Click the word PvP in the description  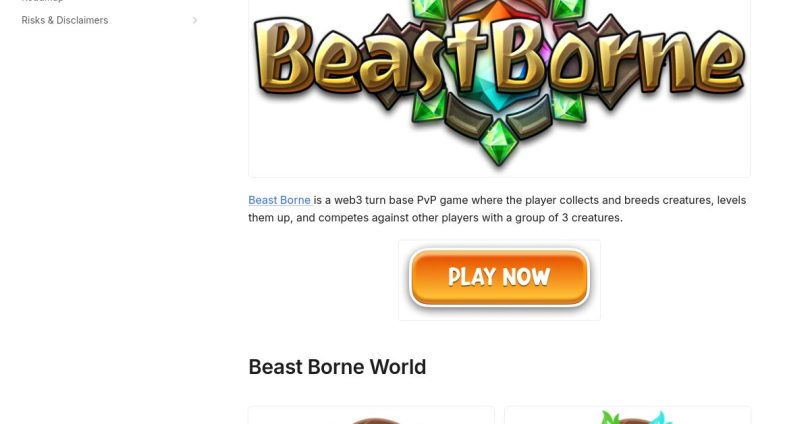[x=427, y=200]
